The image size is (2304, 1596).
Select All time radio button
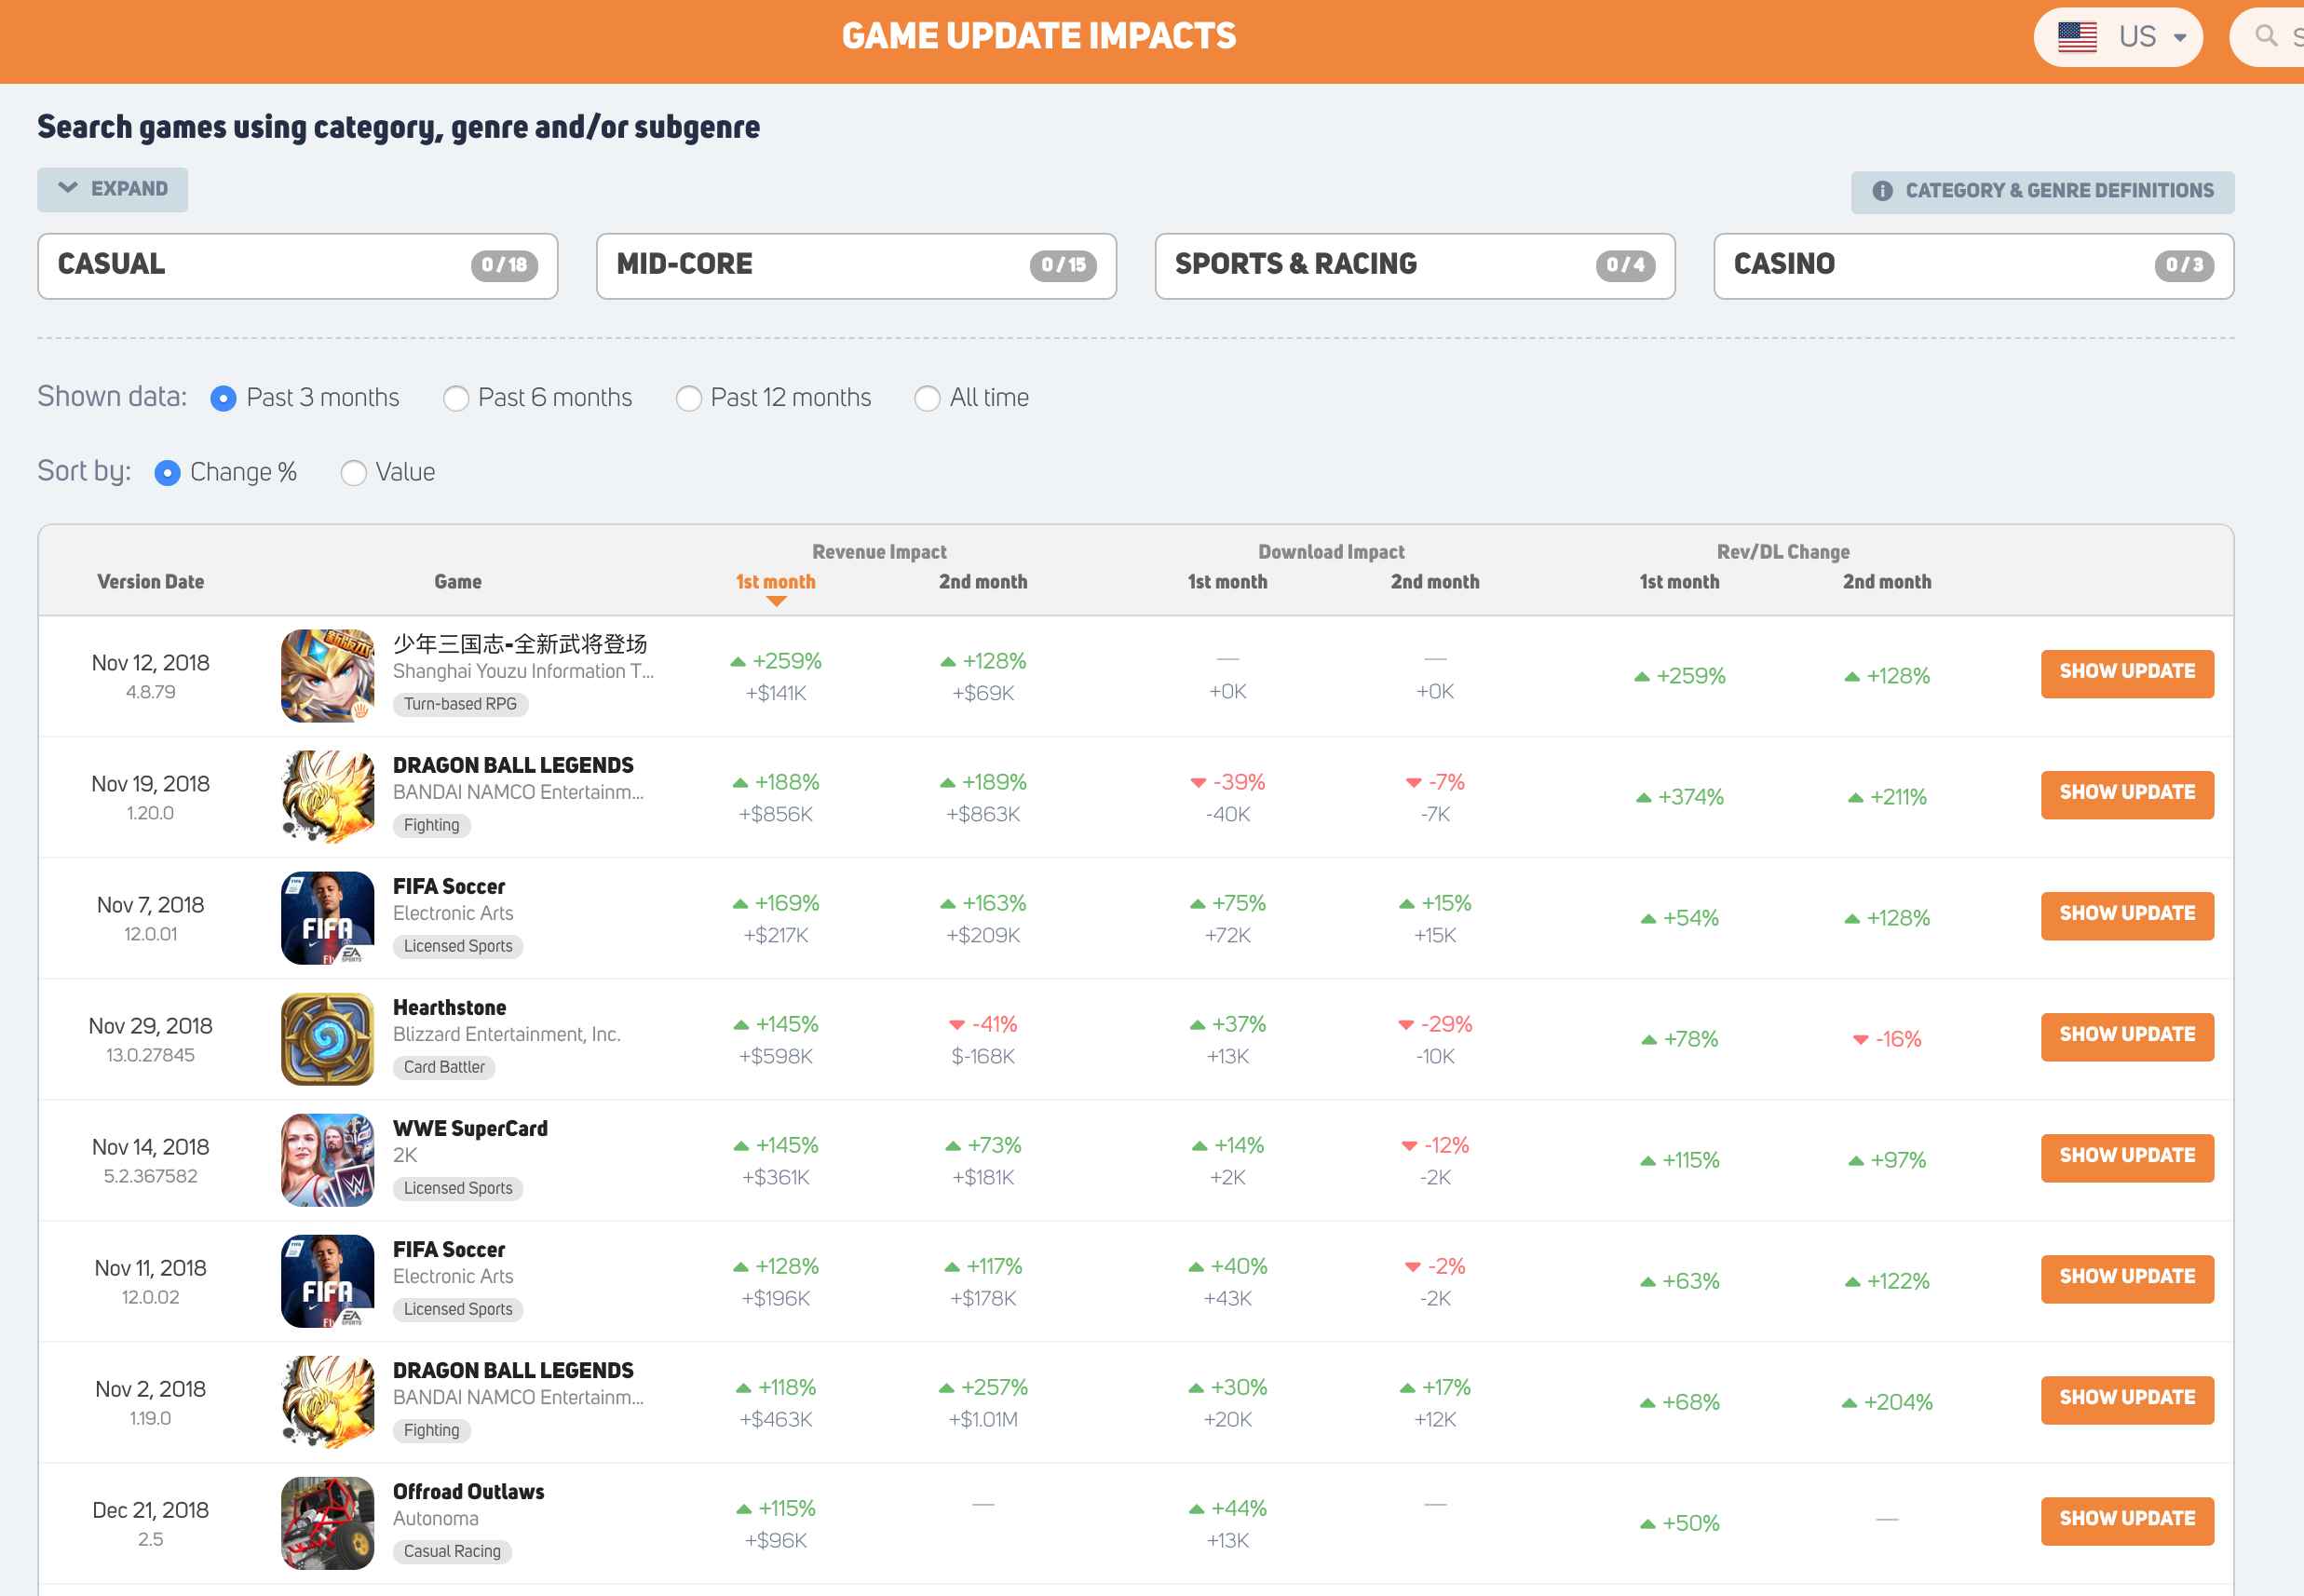[x=927, y=399]
